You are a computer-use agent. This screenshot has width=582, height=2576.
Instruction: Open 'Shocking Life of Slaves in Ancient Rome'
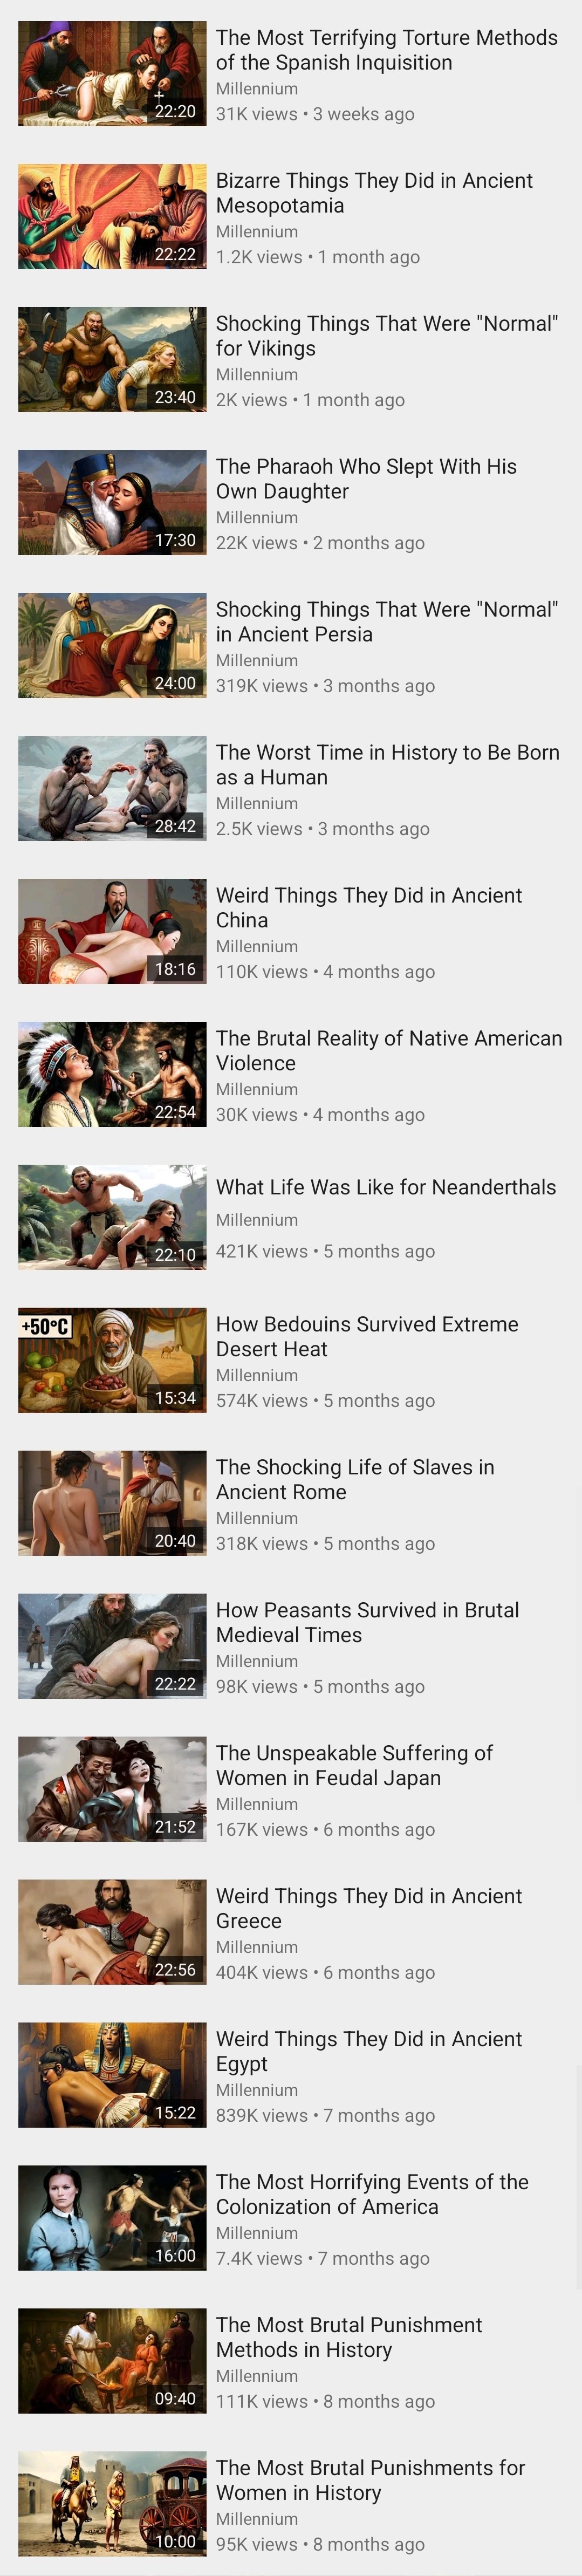coord(355,1480)
